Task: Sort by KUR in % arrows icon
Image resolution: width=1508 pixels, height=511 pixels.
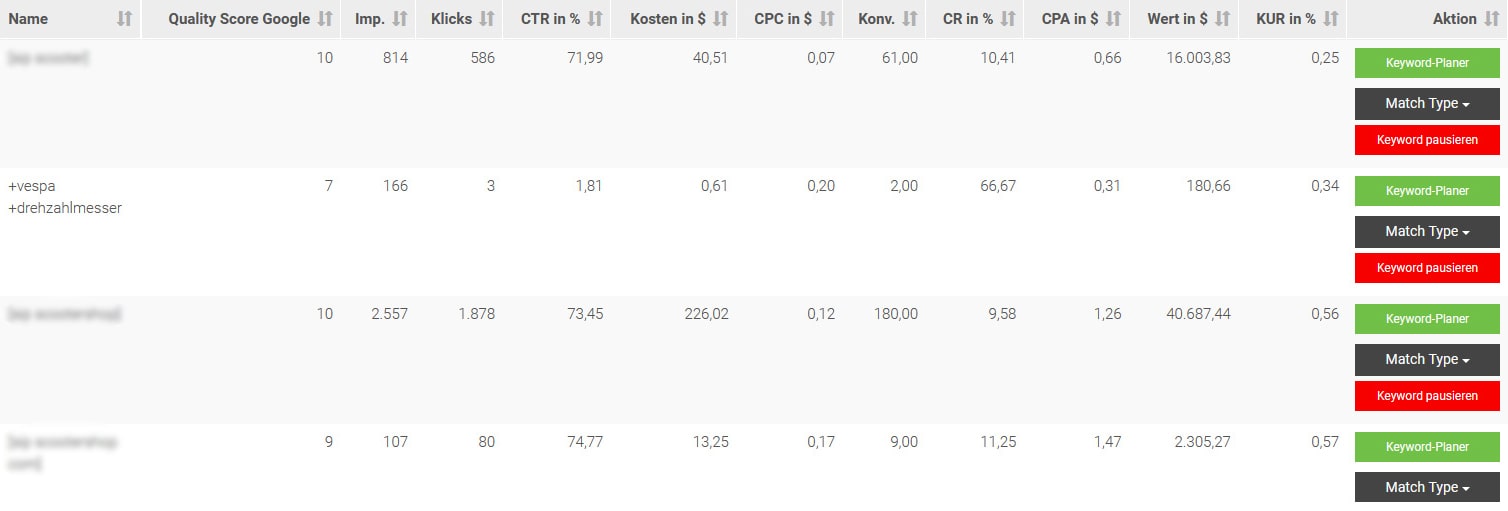Action: [1331, 19]
